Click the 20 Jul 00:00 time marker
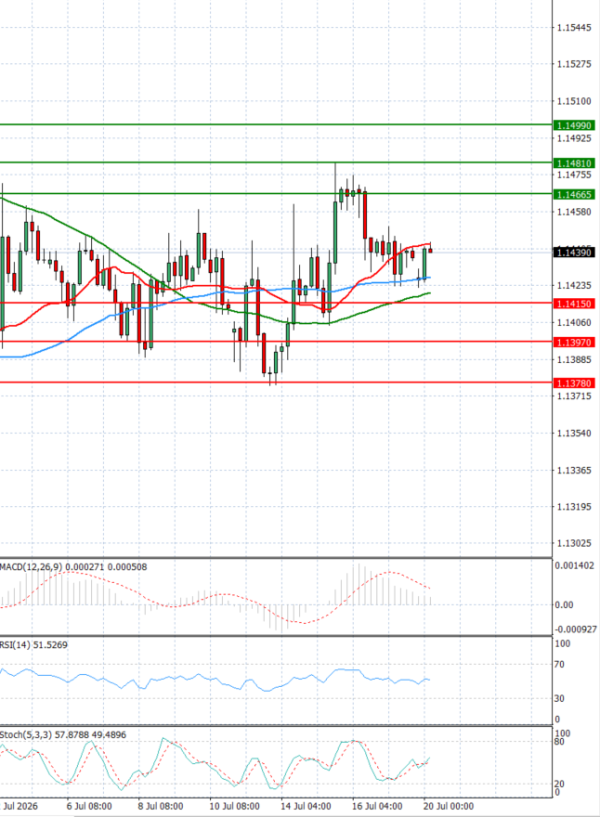 pos(448,806)
